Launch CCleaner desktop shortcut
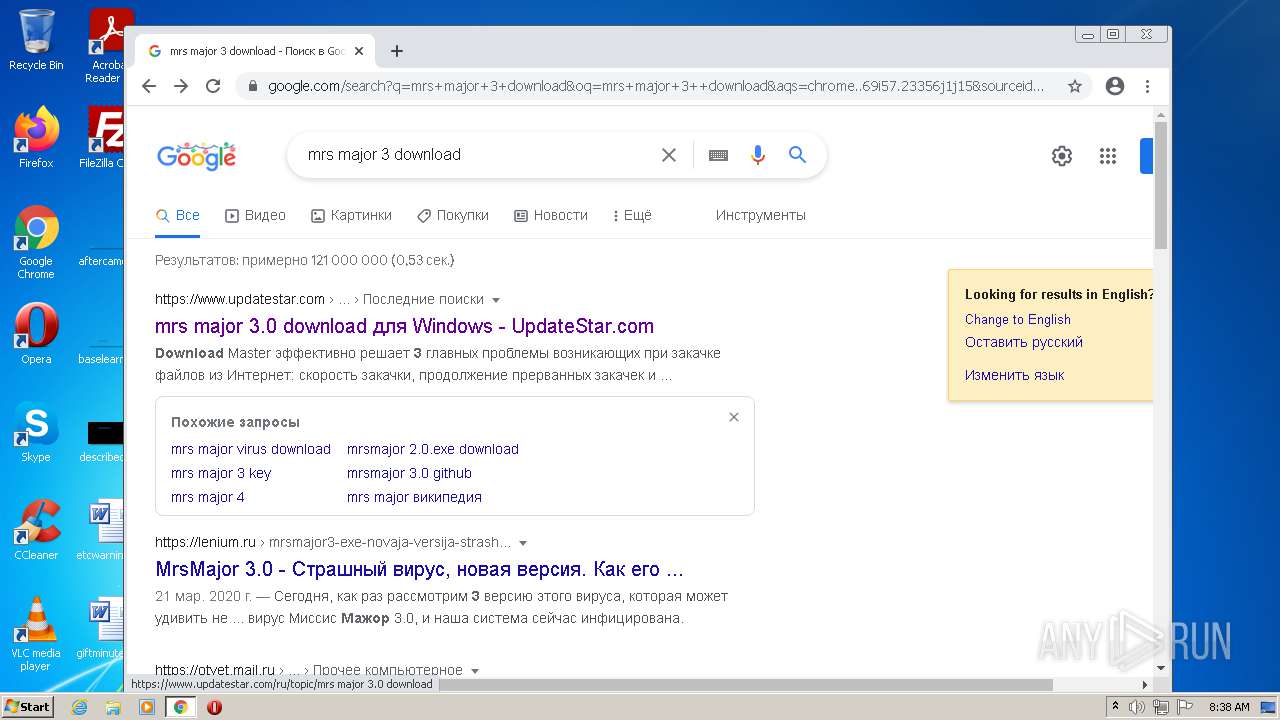 pyautogui.click(x=36, y=530)
